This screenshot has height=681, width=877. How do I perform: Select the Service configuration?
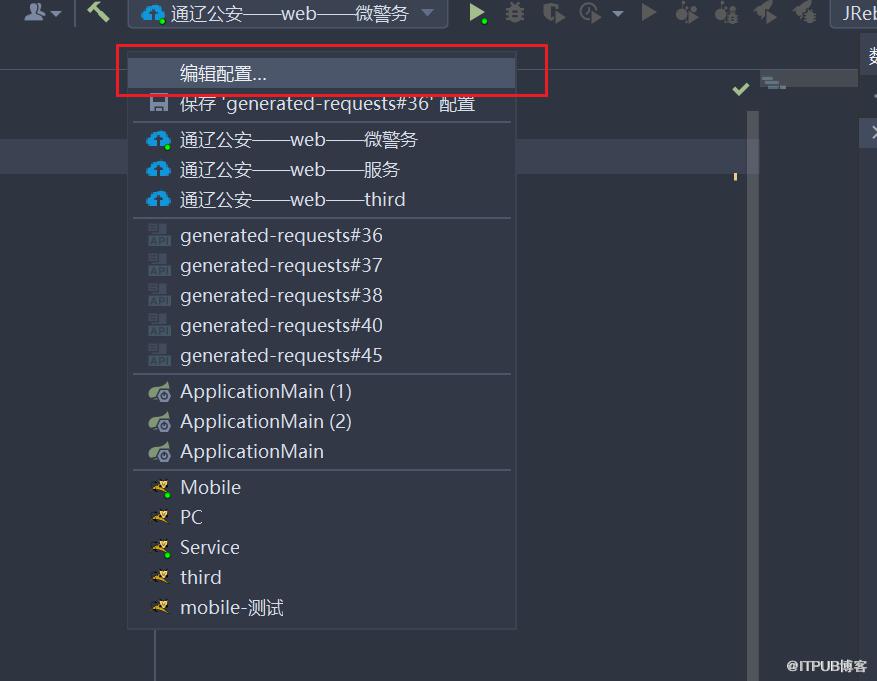[322, 547]
